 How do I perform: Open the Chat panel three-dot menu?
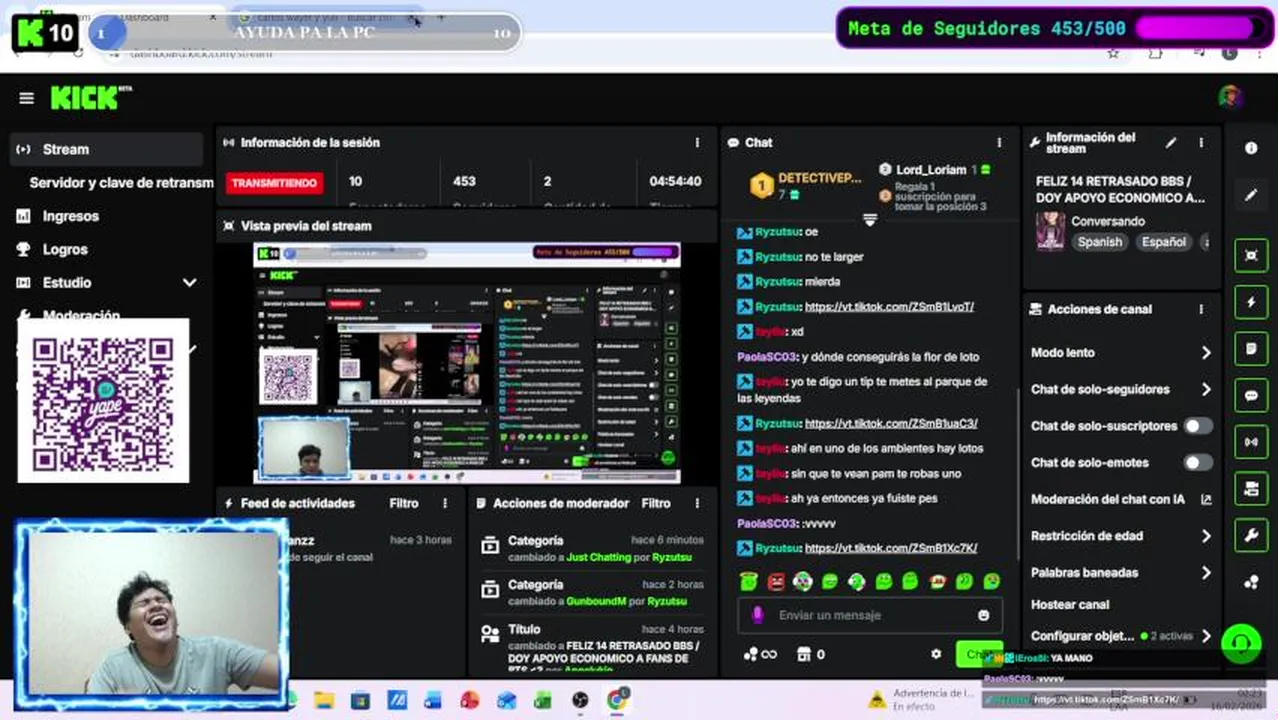998,143
